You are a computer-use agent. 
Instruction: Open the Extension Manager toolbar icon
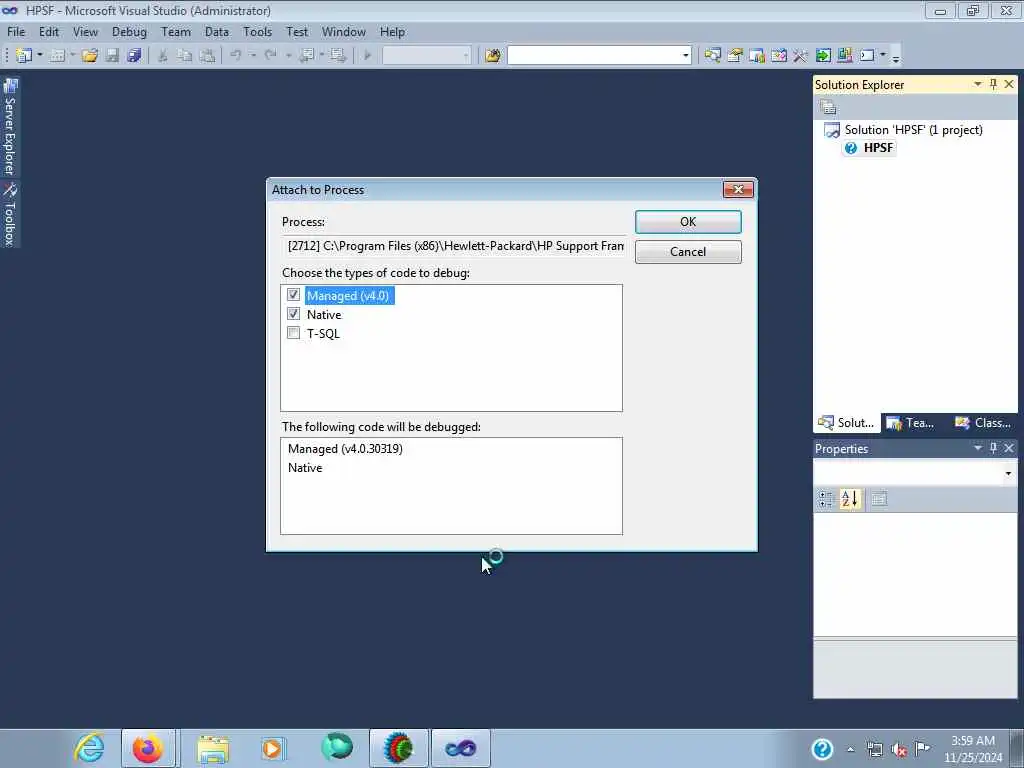[x=844, y=56]
